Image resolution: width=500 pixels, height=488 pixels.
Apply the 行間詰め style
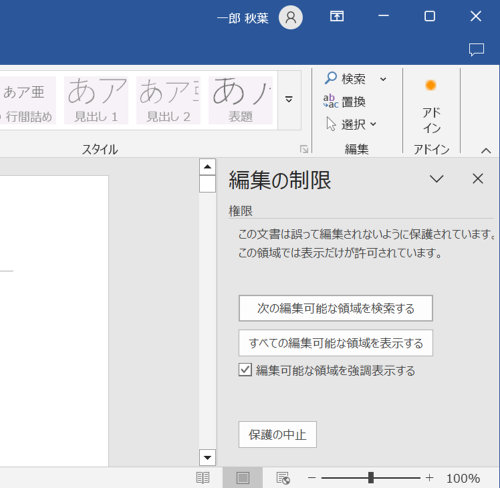click(x=28, y=100)
